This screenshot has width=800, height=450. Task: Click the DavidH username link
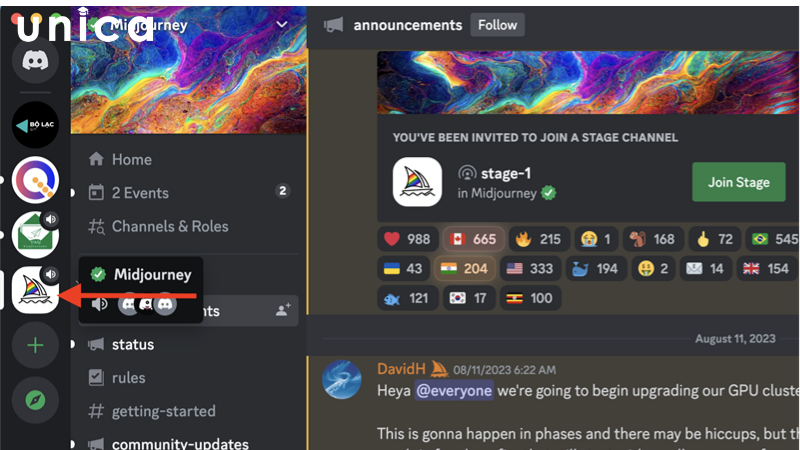click(x=401, y=369)
